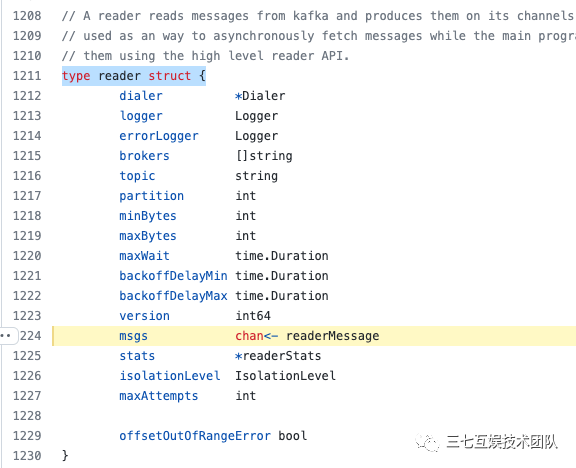The image size is (576, 468).
Task: Click the 'maxBytes' field name
Action: point(148,236)
